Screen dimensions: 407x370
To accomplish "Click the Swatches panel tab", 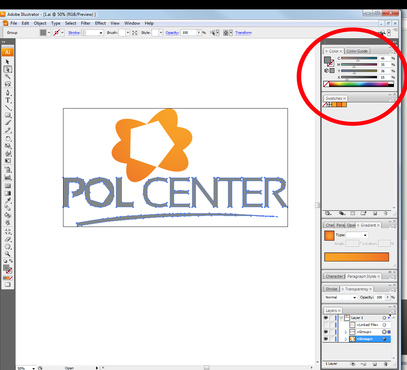I will tap(335, 98).
